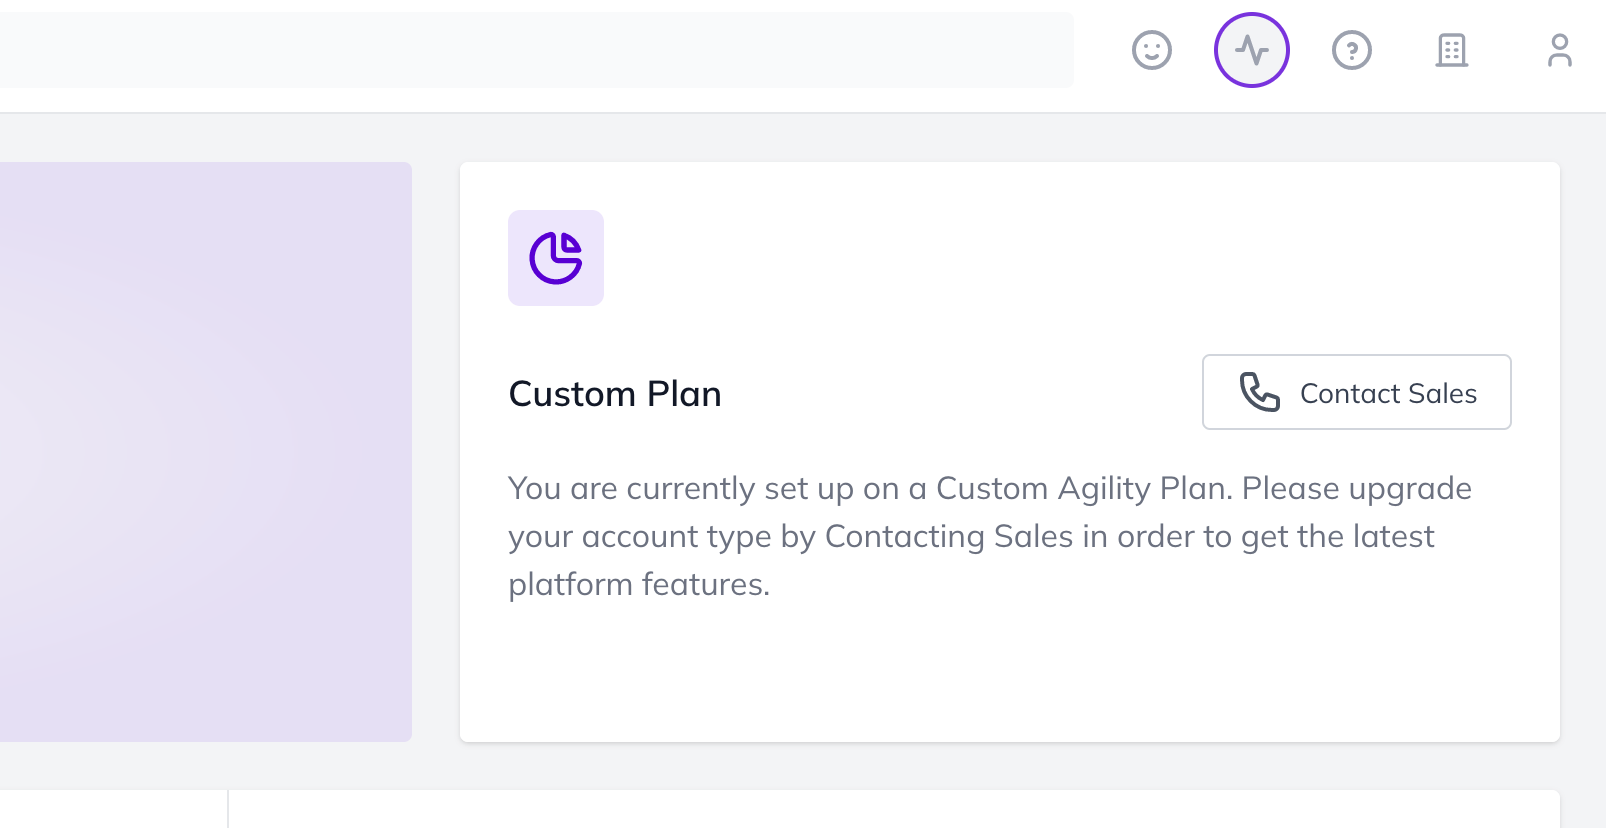Click the purple pie chart plan icon

tap(556, 258)
